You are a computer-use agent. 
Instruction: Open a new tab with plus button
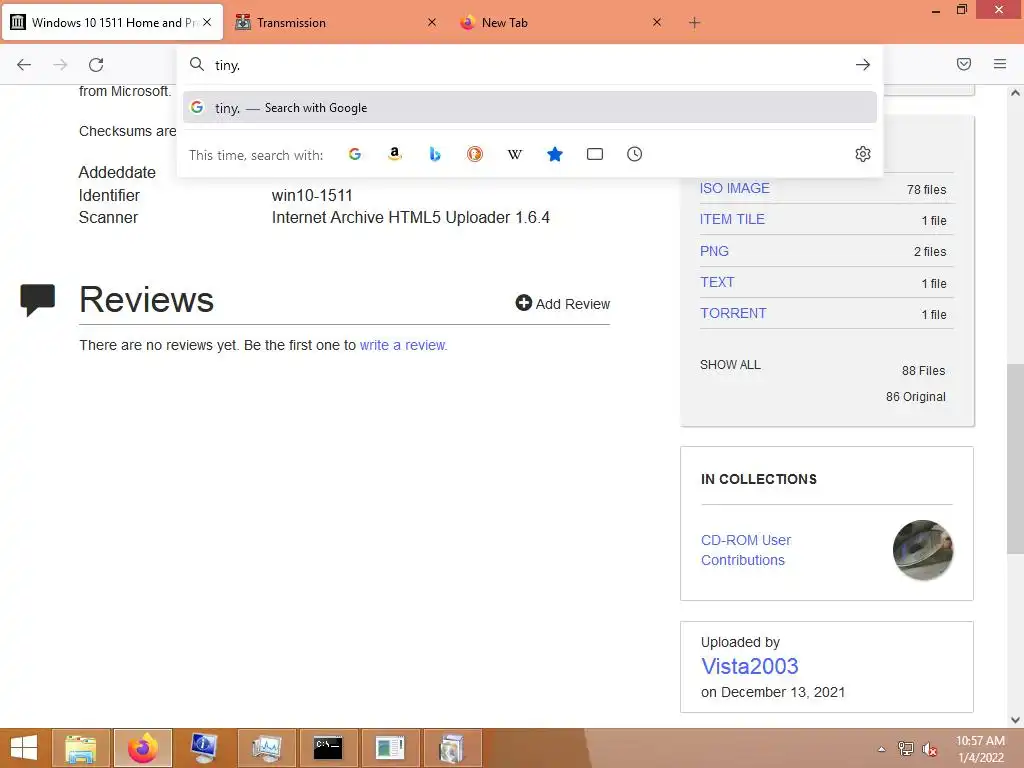pyautogui.click(x=694, y=23)
